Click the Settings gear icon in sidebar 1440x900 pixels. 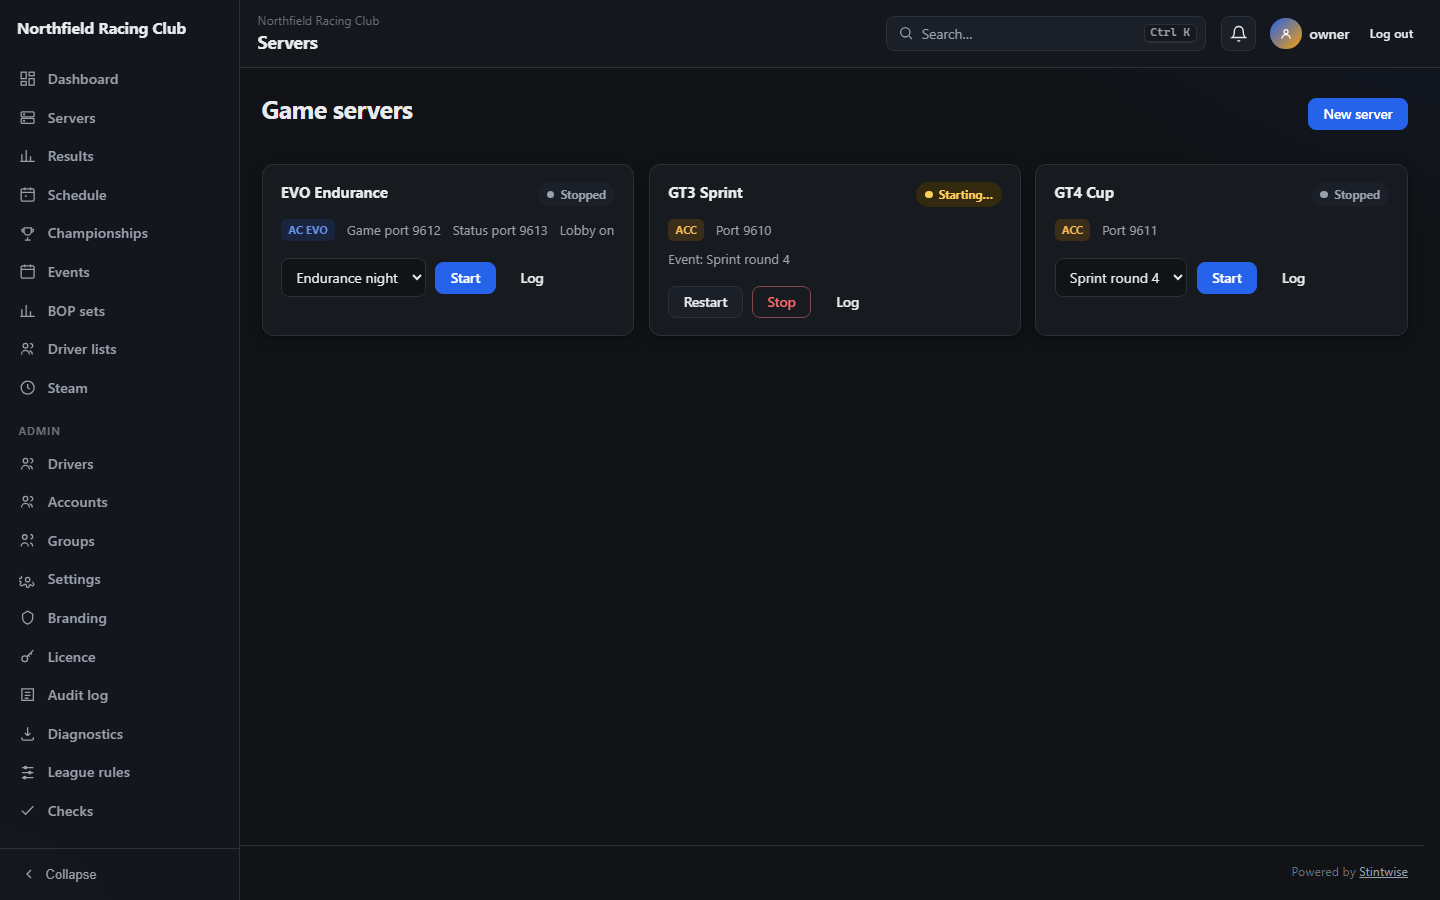(x=28, y=580)
